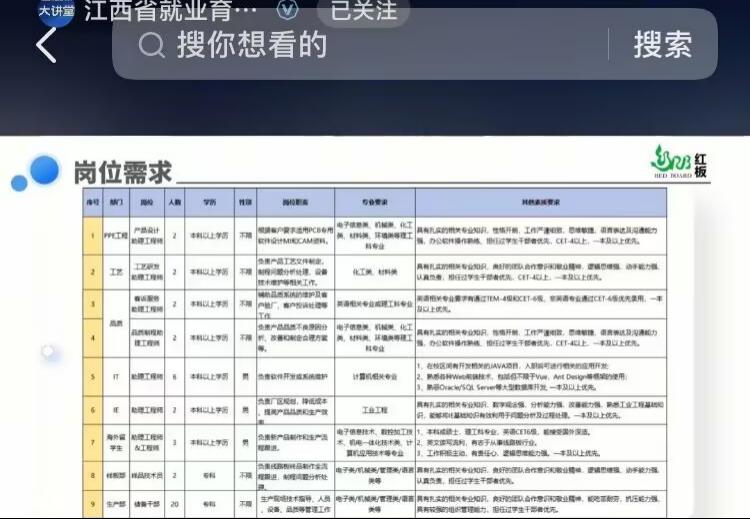Select the PPE工程 department row
Image resolution: width=750 pixels, height=519 pixels.
(x=116, y=234)
